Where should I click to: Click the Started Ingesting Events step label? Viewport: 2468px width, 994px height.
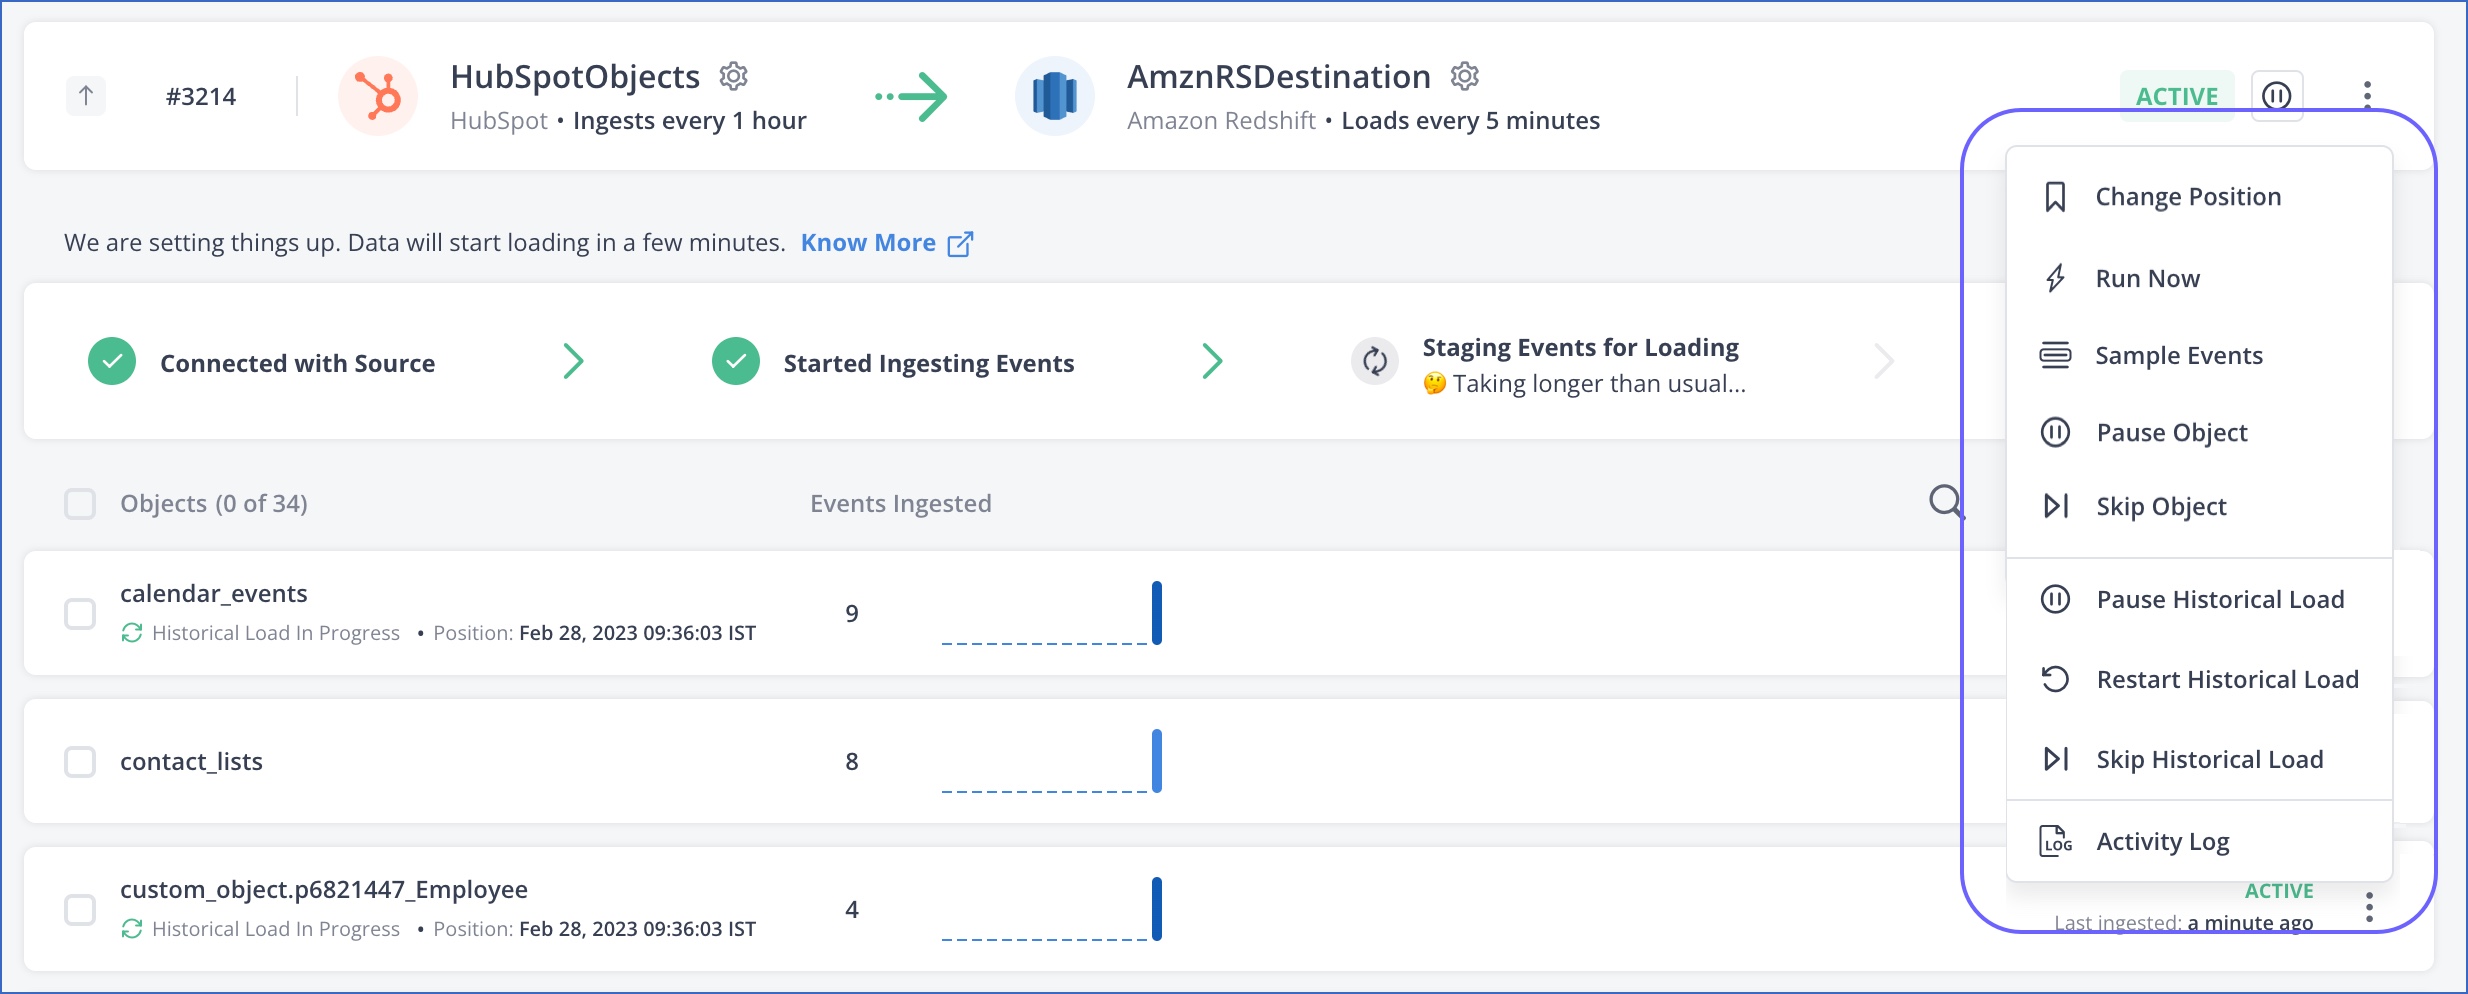pos(929,363)
